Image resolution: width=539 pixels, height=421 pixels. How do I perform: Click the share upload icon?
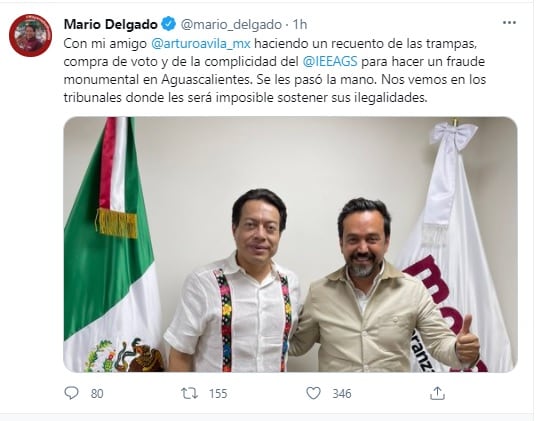[437, 393]
